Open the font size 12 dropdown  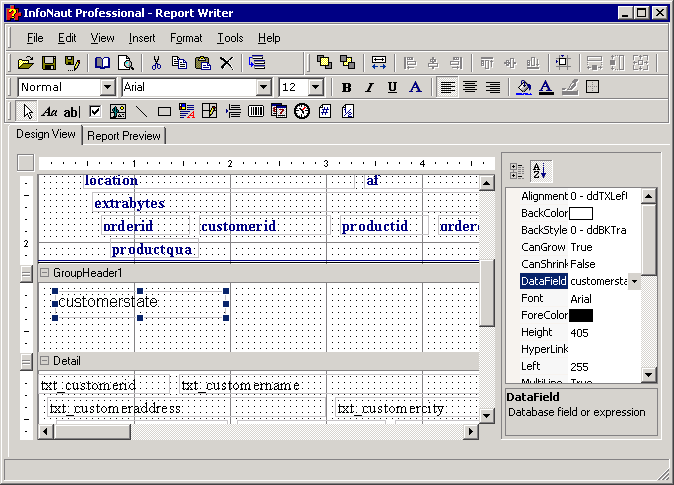click(316, 87)
